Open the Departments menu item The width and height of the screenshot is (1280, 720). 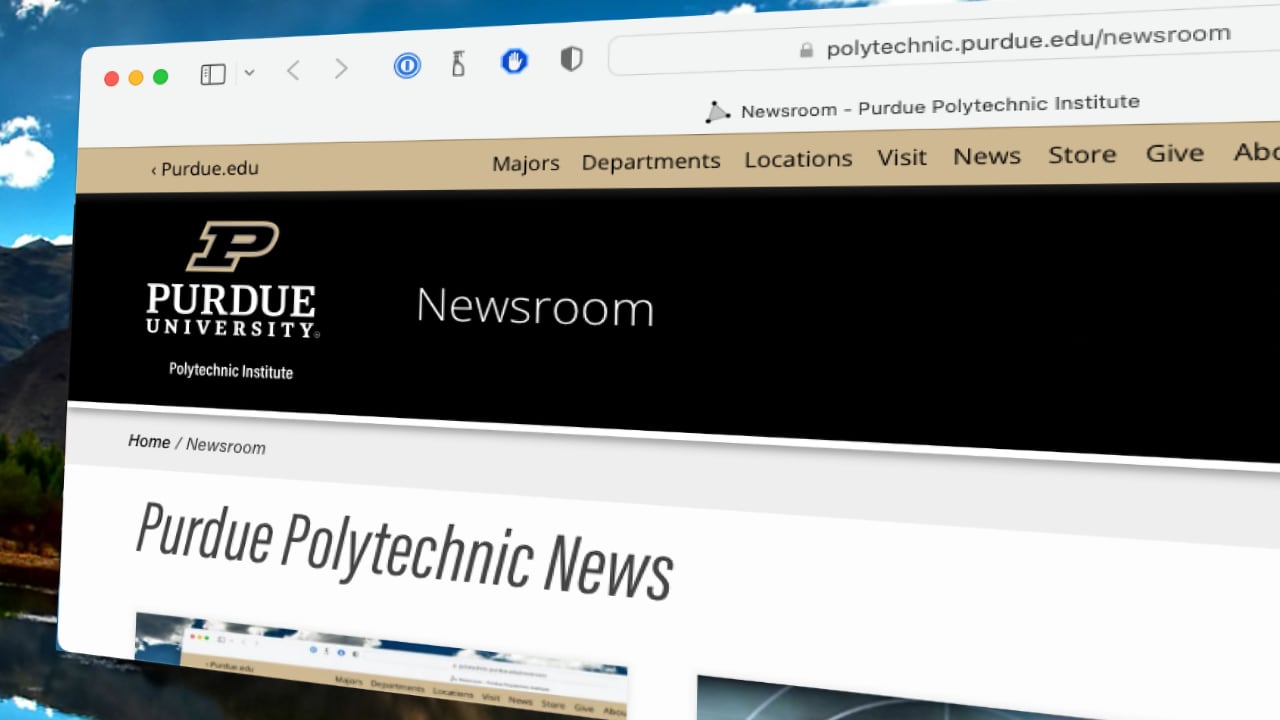[651, 161]
